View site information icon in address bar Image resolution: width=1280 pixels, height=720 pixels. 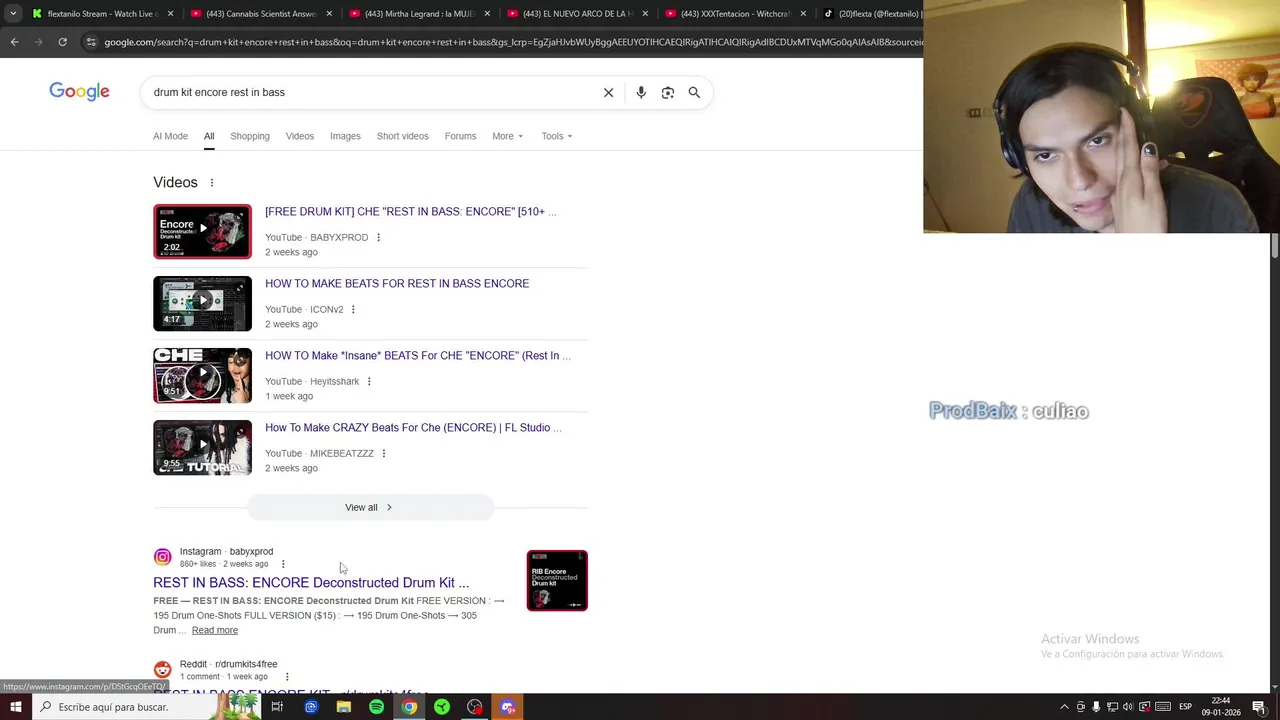coord(91,42)
